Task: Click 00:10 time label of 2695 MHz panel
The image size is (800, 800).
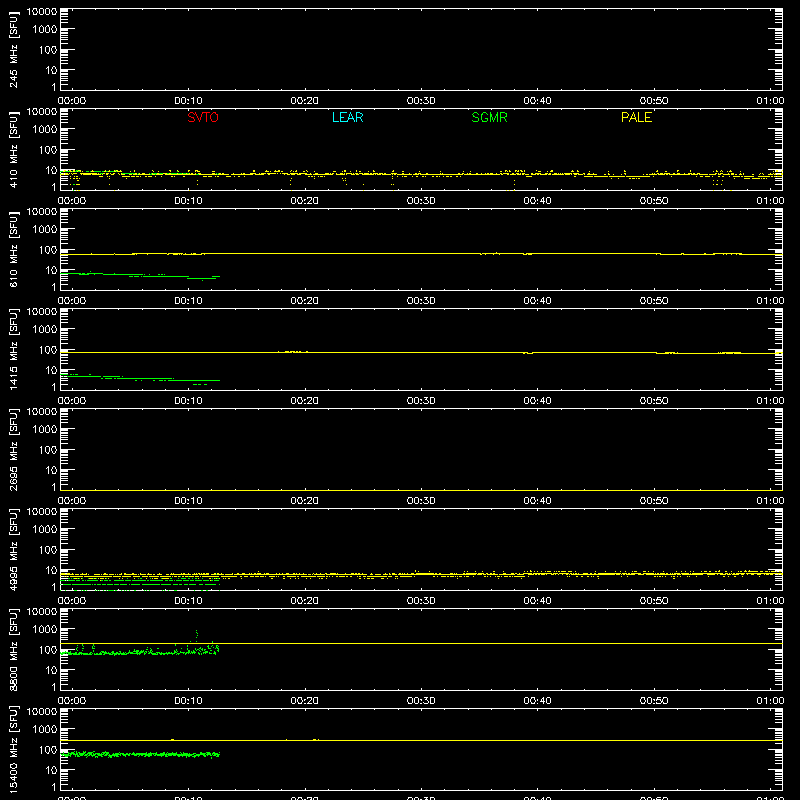Action: click(188, 501)
